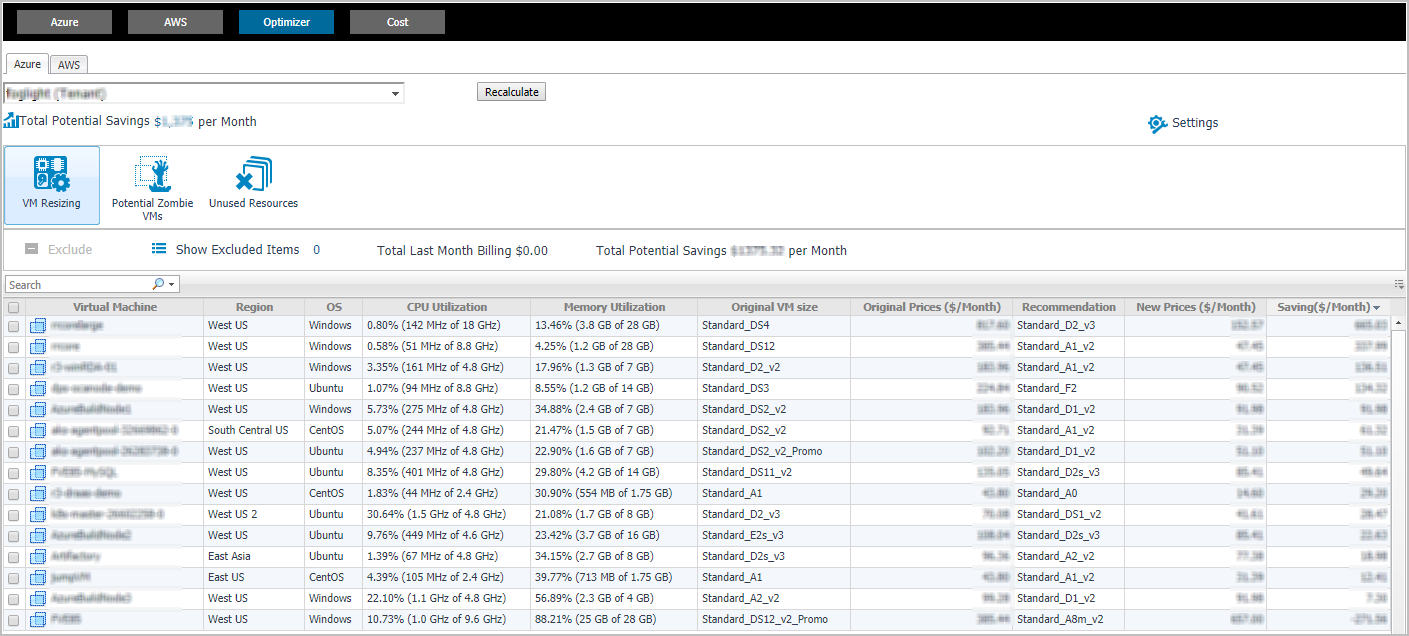
Task: Open the Cost top navigation tab
Action: coord(397,22)
